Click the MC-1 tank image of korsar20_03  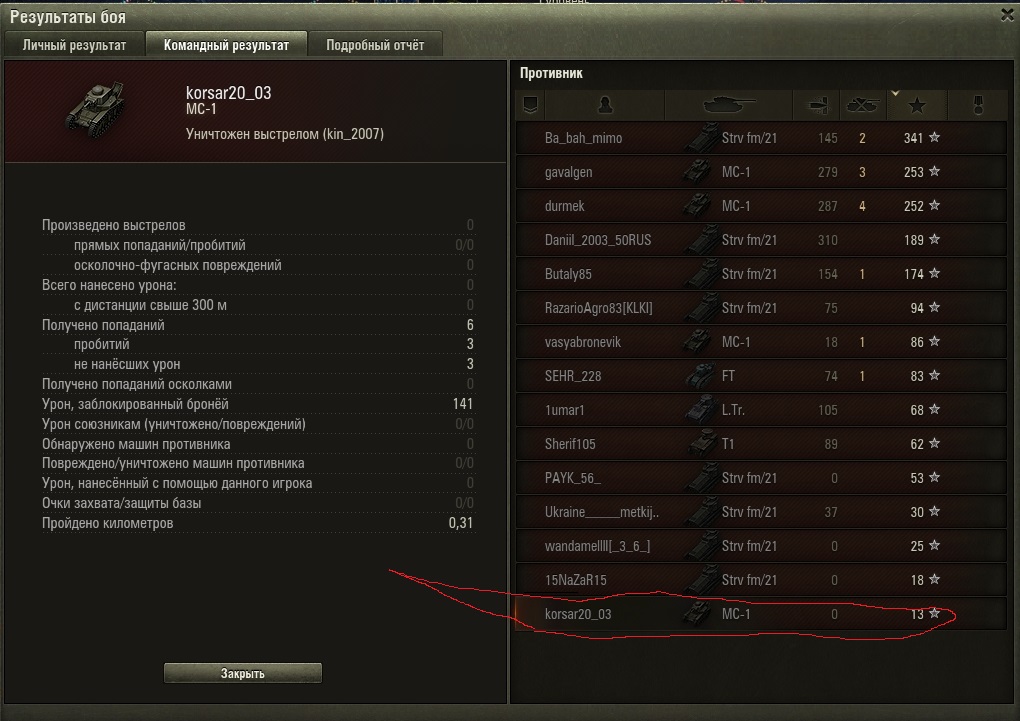pos(96,109)
